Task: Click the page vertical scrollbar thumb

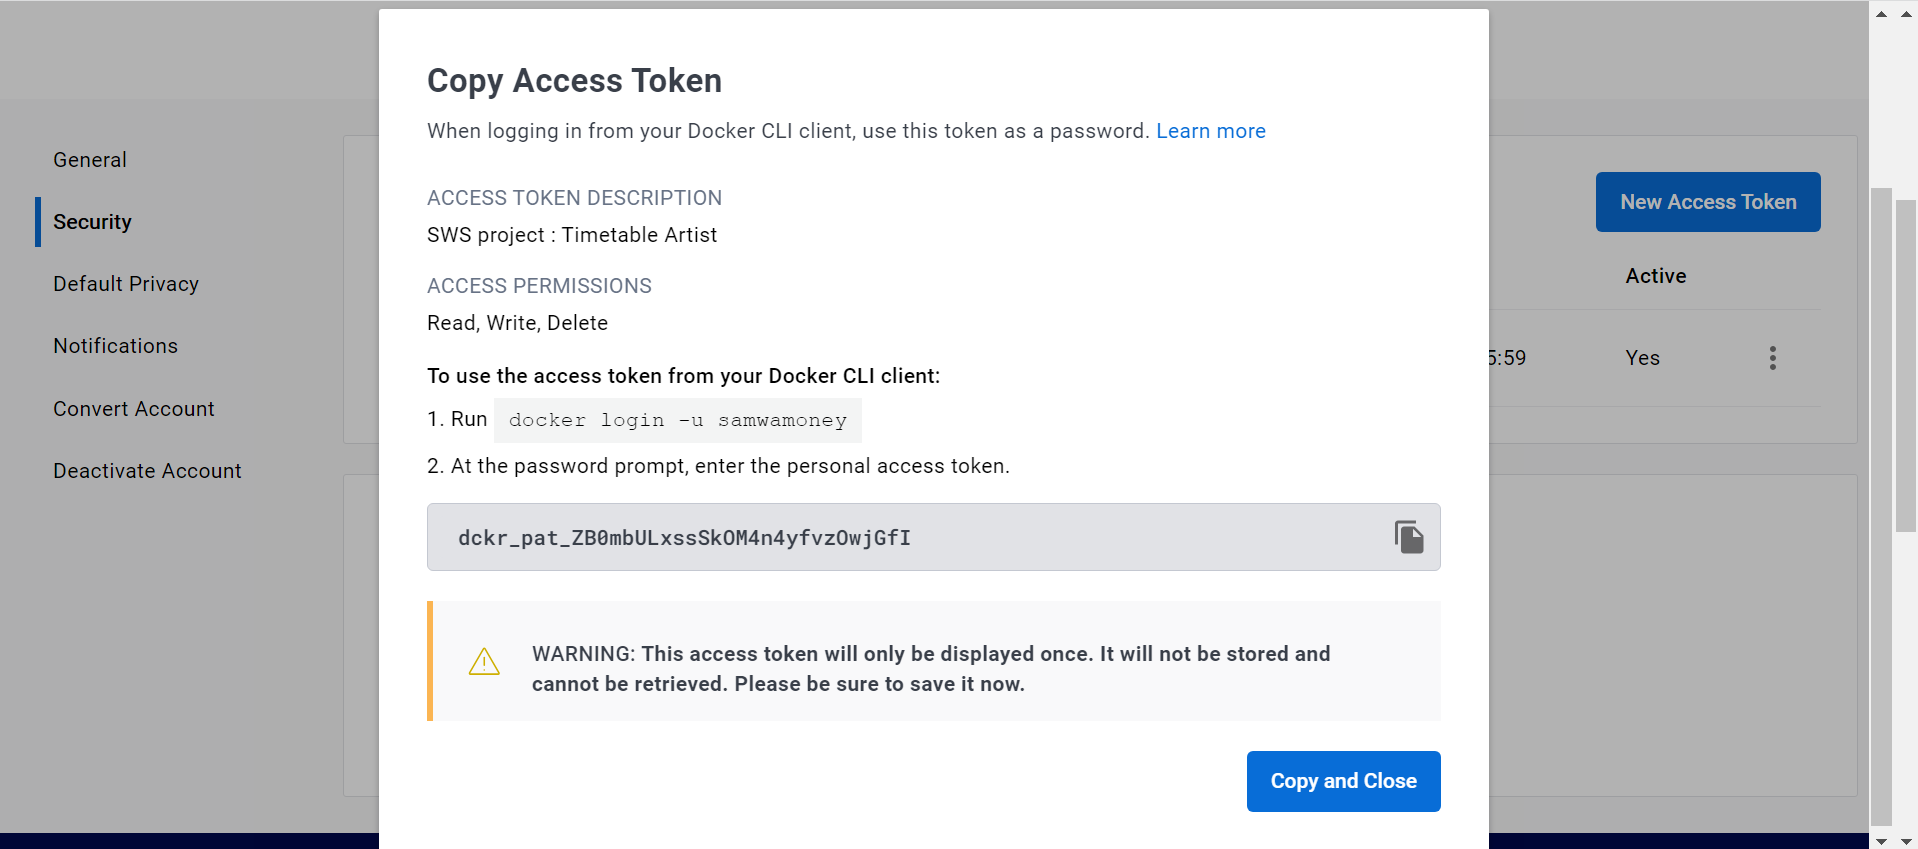Action: (x=1881, y=500)
